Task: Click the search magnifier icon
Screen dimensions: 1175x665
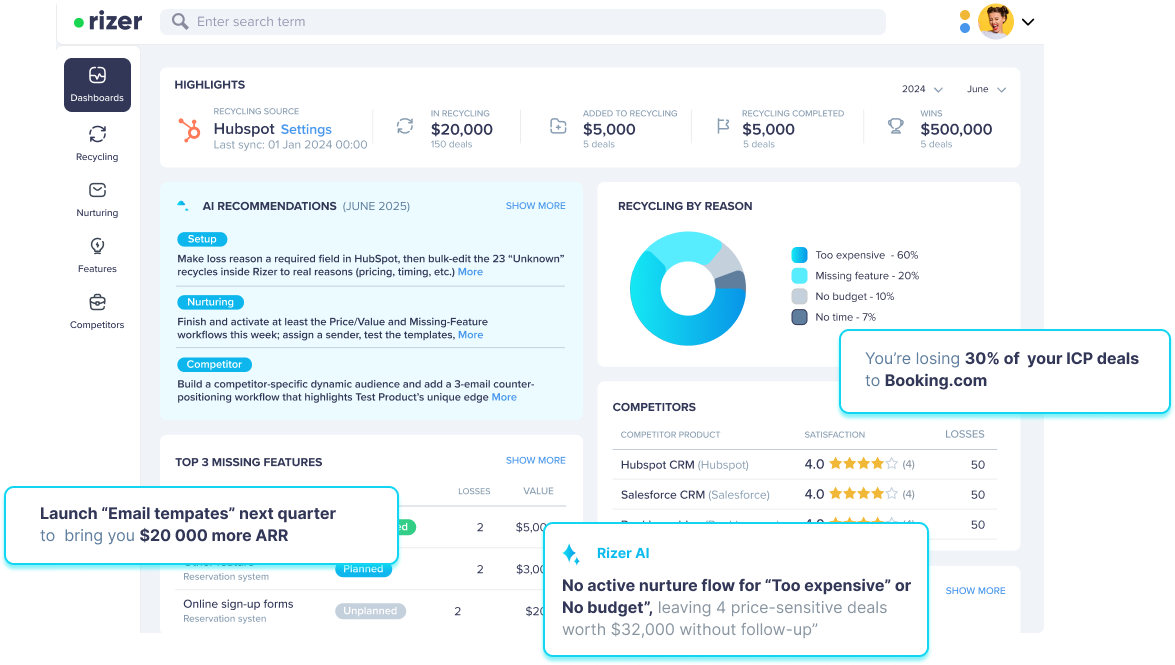Action: pyautogui.click(x=180, y=22)
